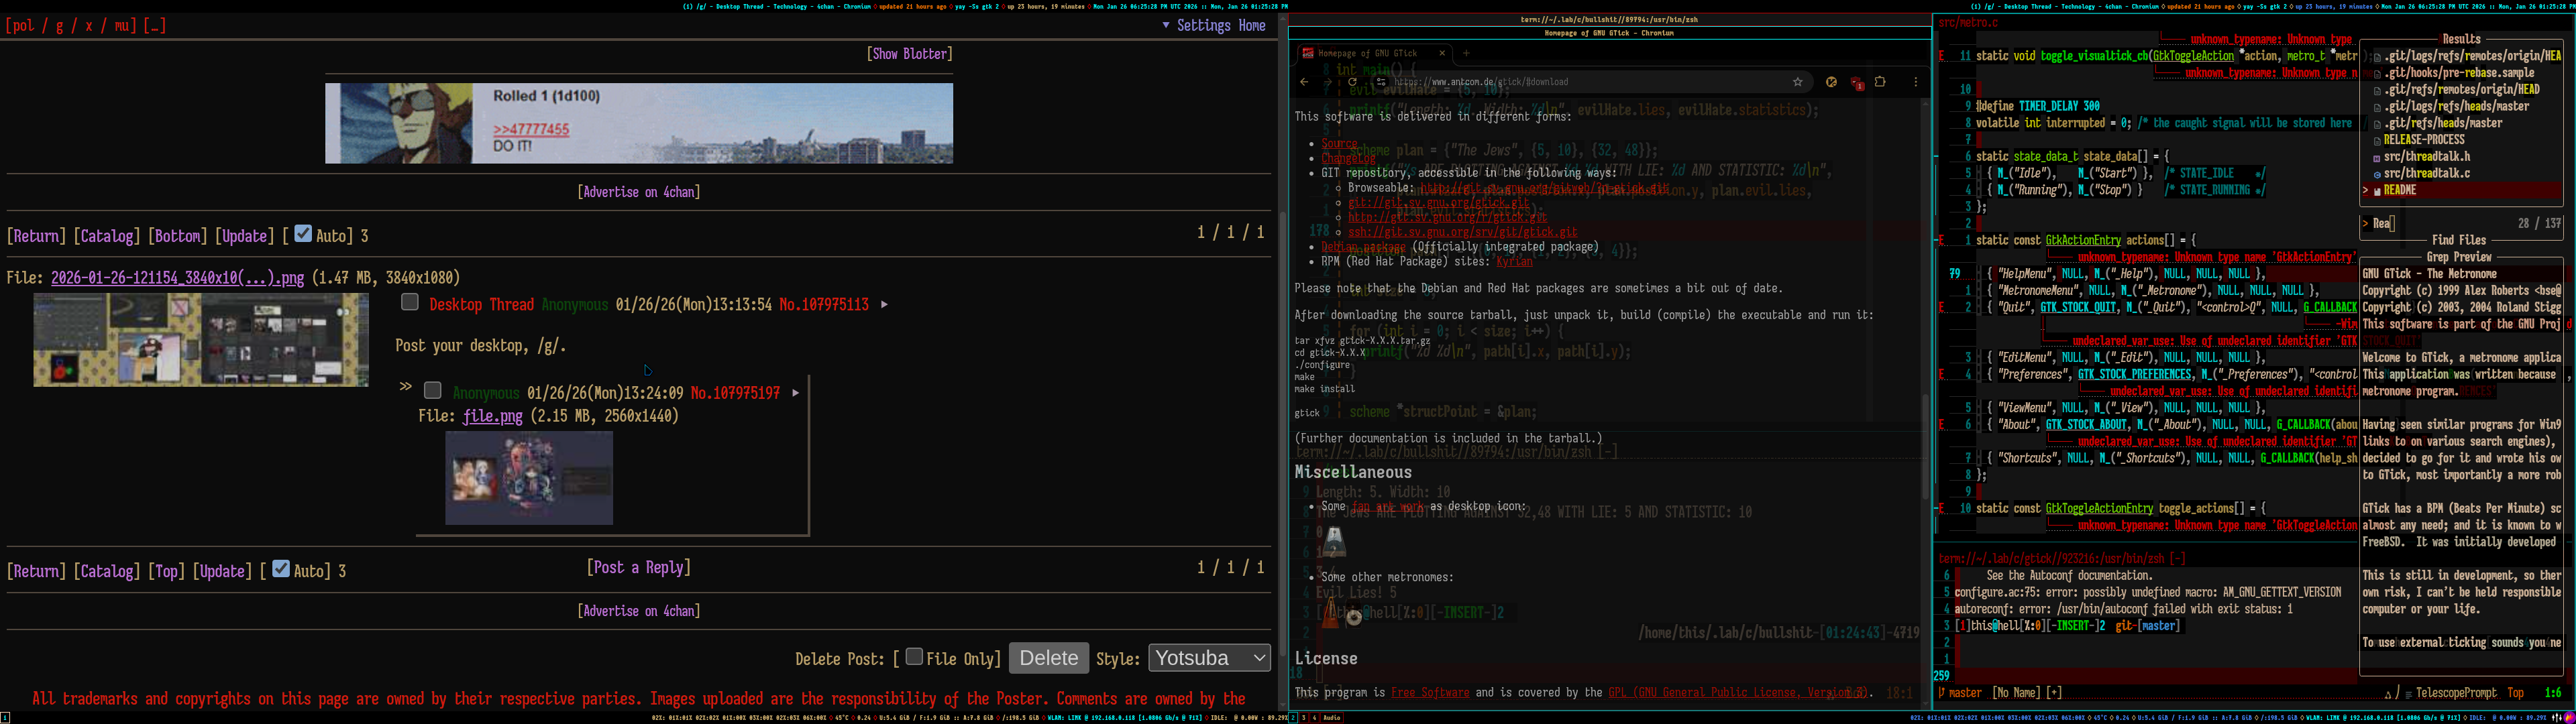Open the extensions puzzle icon
The height and width of the screenshot is (724, 2576).
pos(1880,82)
